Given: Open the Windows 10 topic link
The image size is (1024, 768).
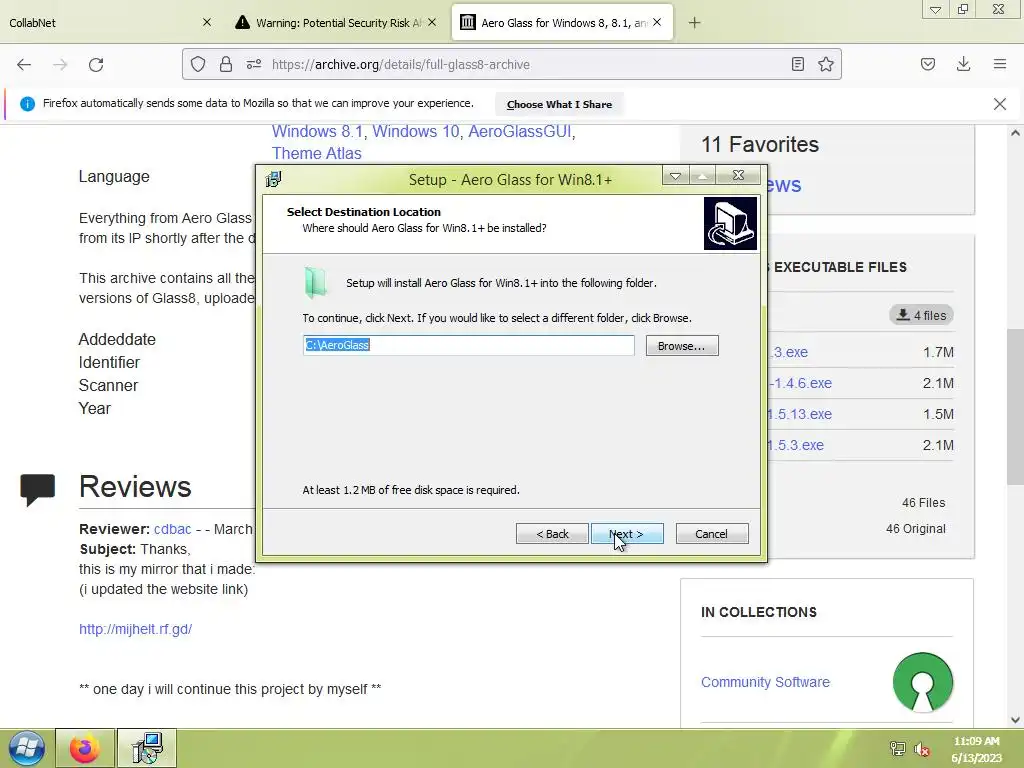Looking at the screenshot, I should [416, 131].
